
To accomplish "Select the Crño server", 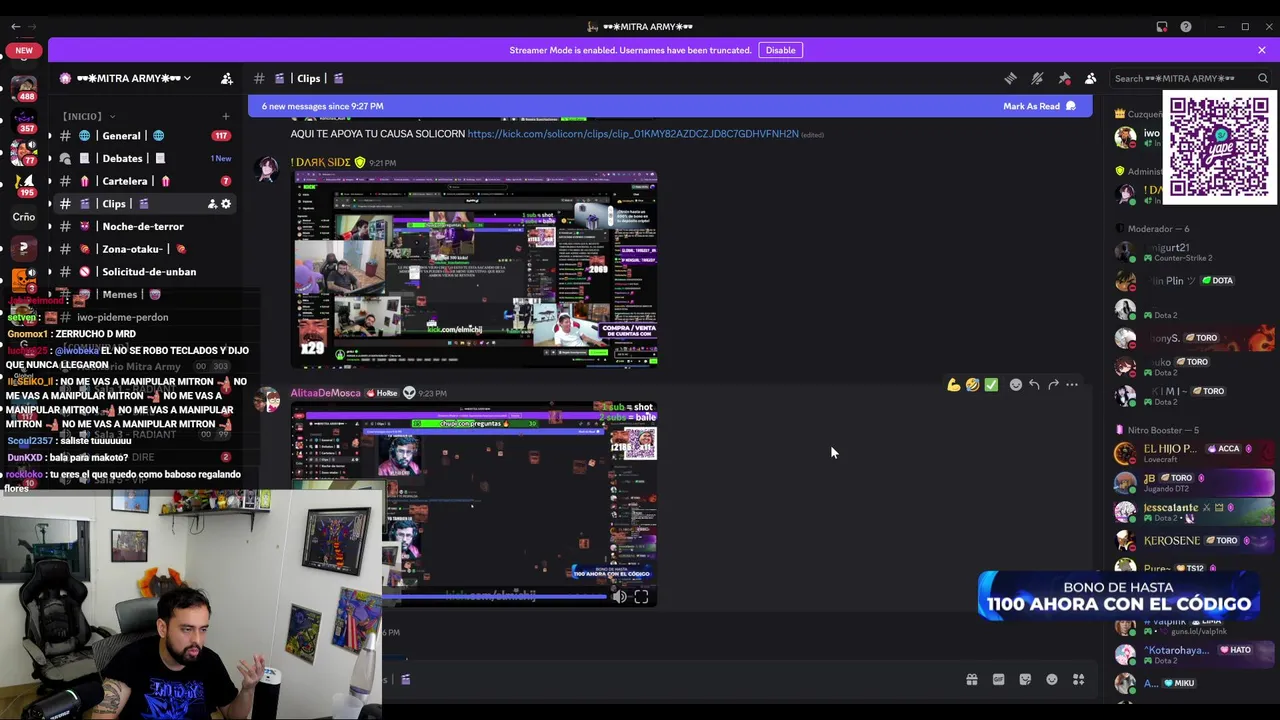I will point(24,217).
